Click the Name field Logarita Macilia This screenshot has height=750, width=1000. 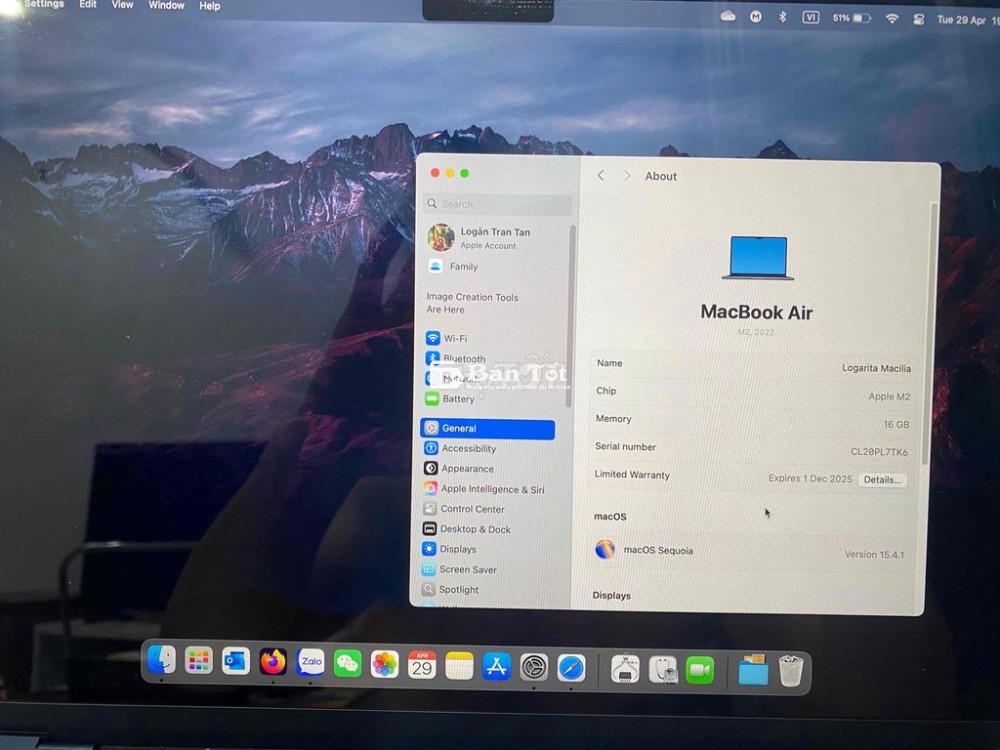pyautogui.click(x=876, y=368)
